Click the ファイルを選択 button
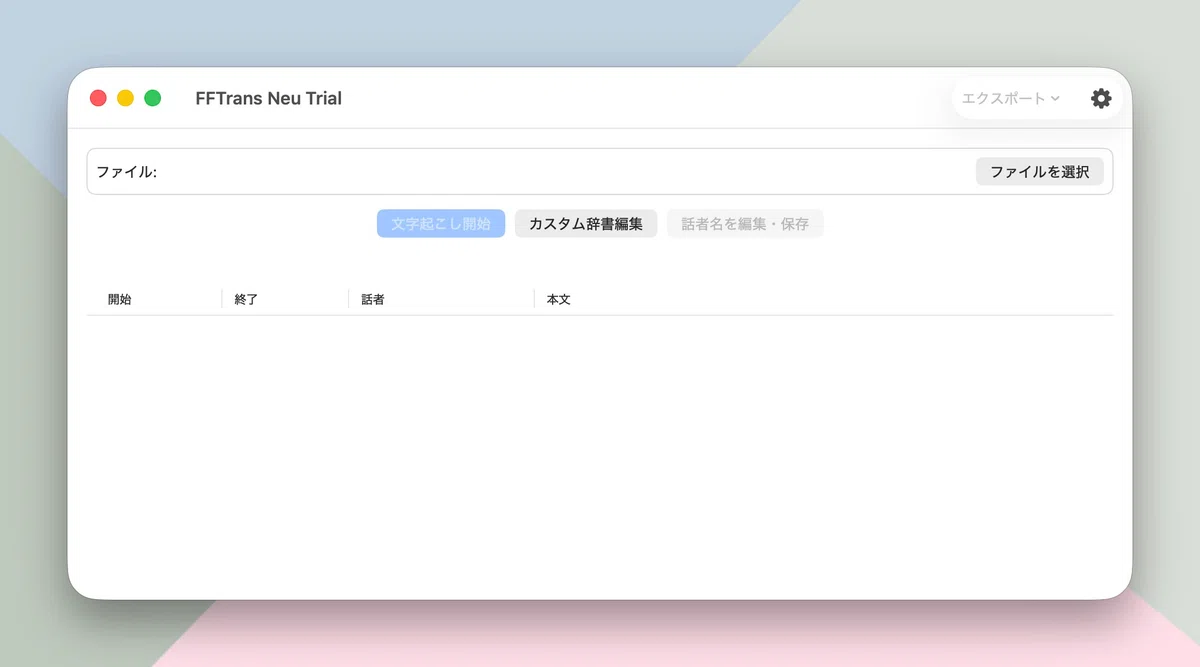Screen dimensions: 1200x667 [1040, 171]
